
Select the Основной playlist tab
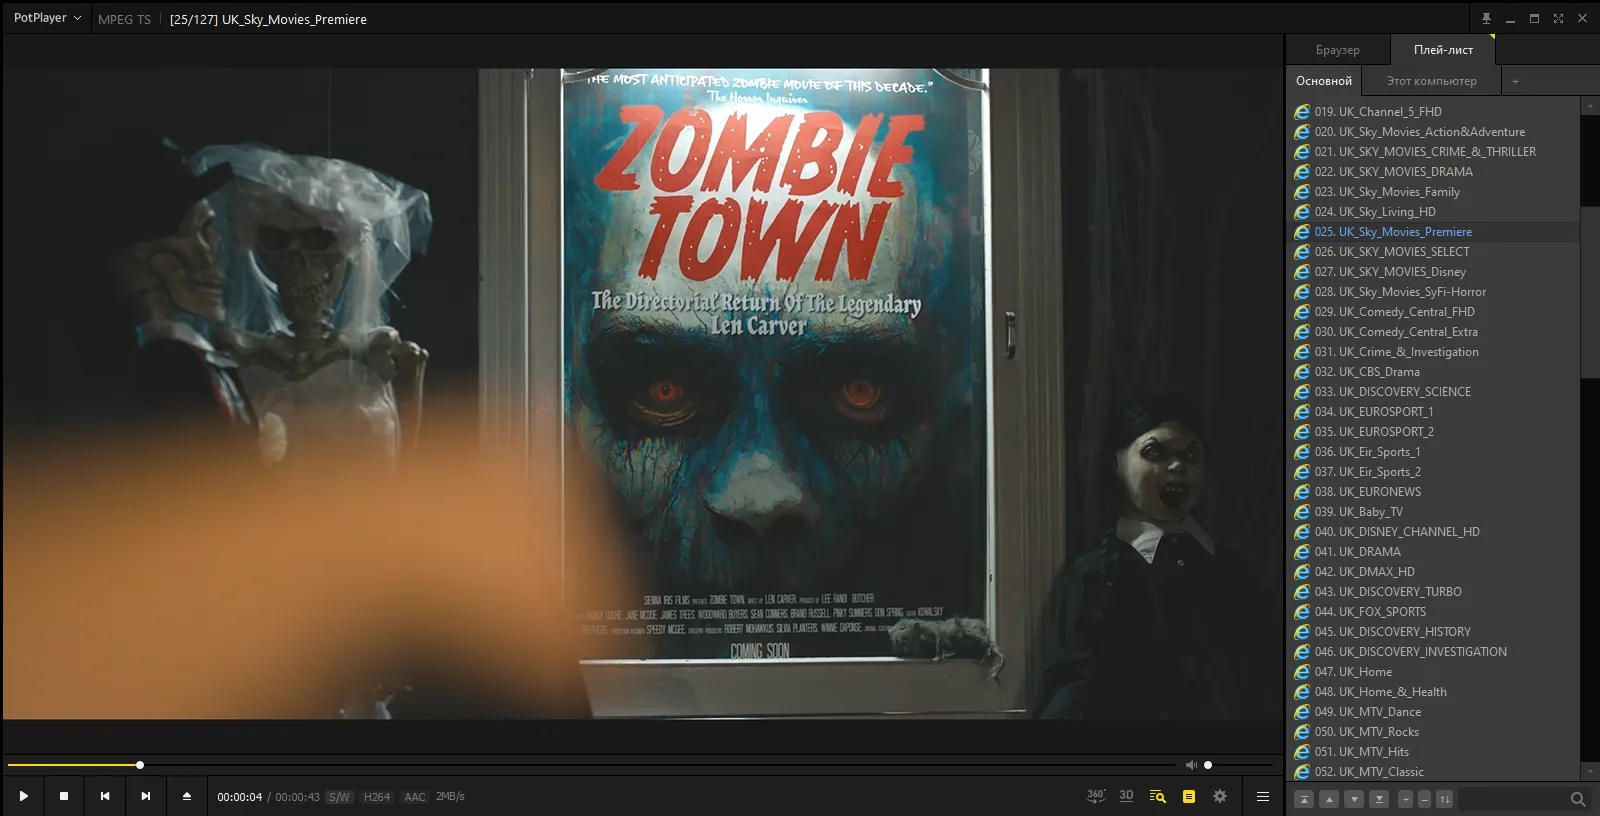(x=1324, y=81)
